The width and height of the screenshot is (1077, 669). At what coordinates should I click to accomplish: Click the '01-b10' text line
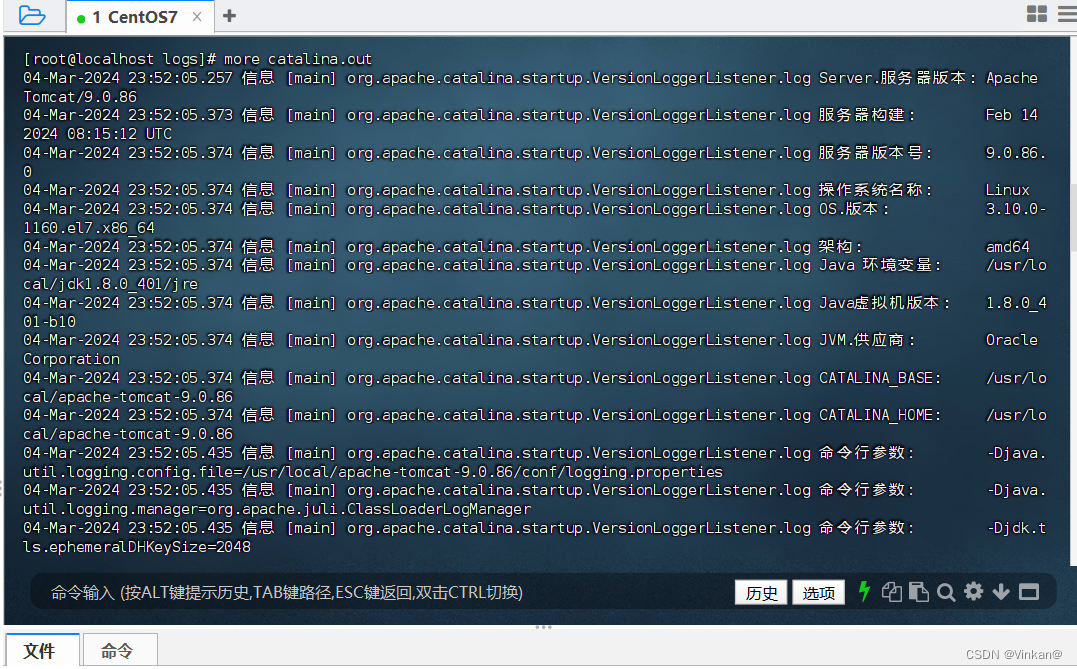(x=49, y=321)
